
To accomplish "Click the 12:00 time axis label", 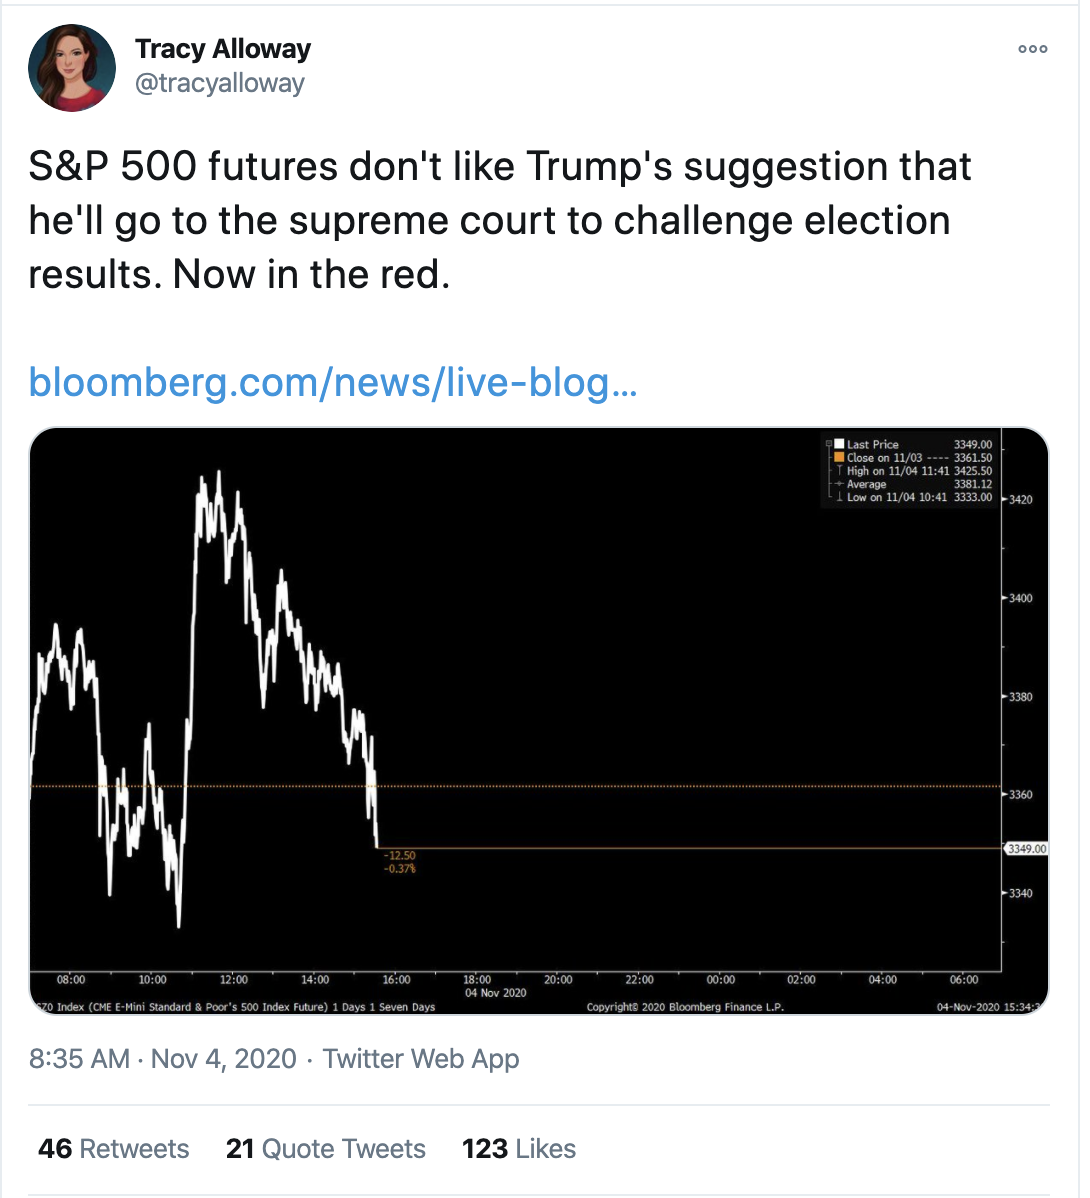I will (234, 980).
